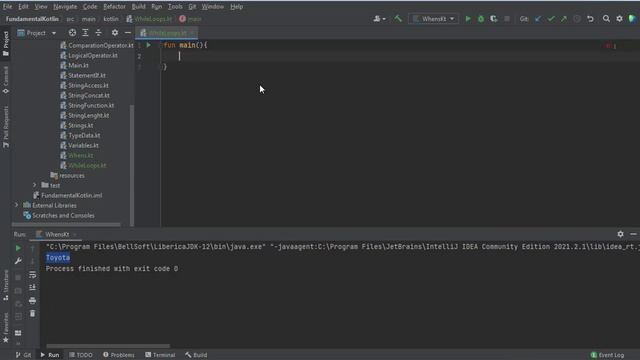This screenshot has height=360, width=640.
Task: Open the Refactor menu
Action: [x=114, y=7]
